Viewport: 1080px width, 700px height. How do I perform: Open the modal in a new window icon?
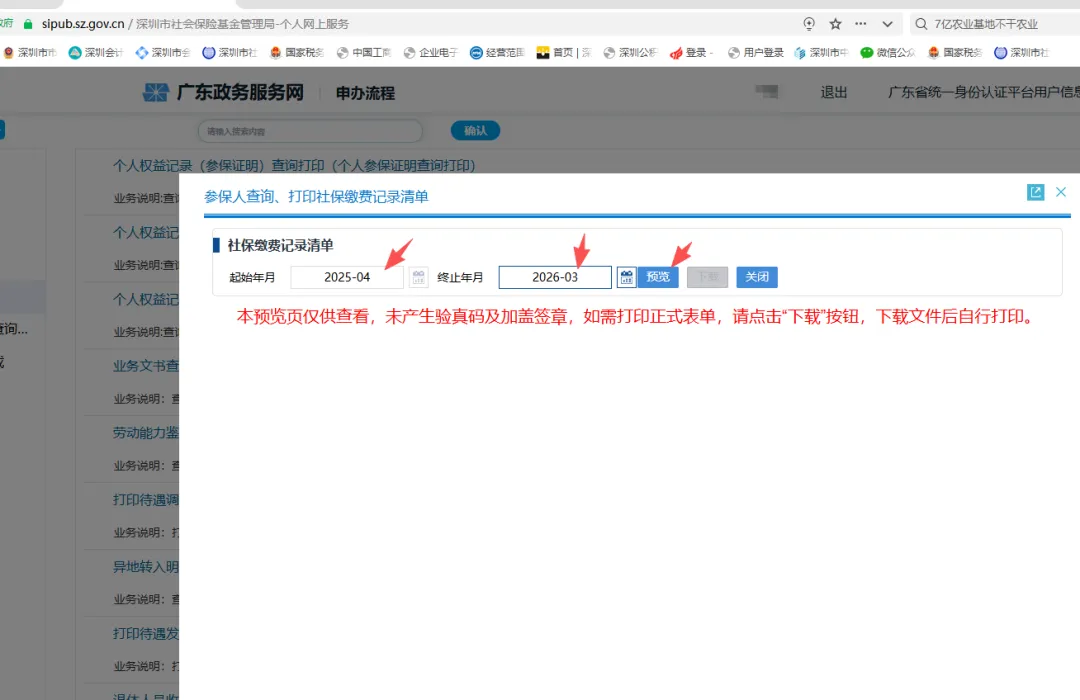tap(1035, 192)
